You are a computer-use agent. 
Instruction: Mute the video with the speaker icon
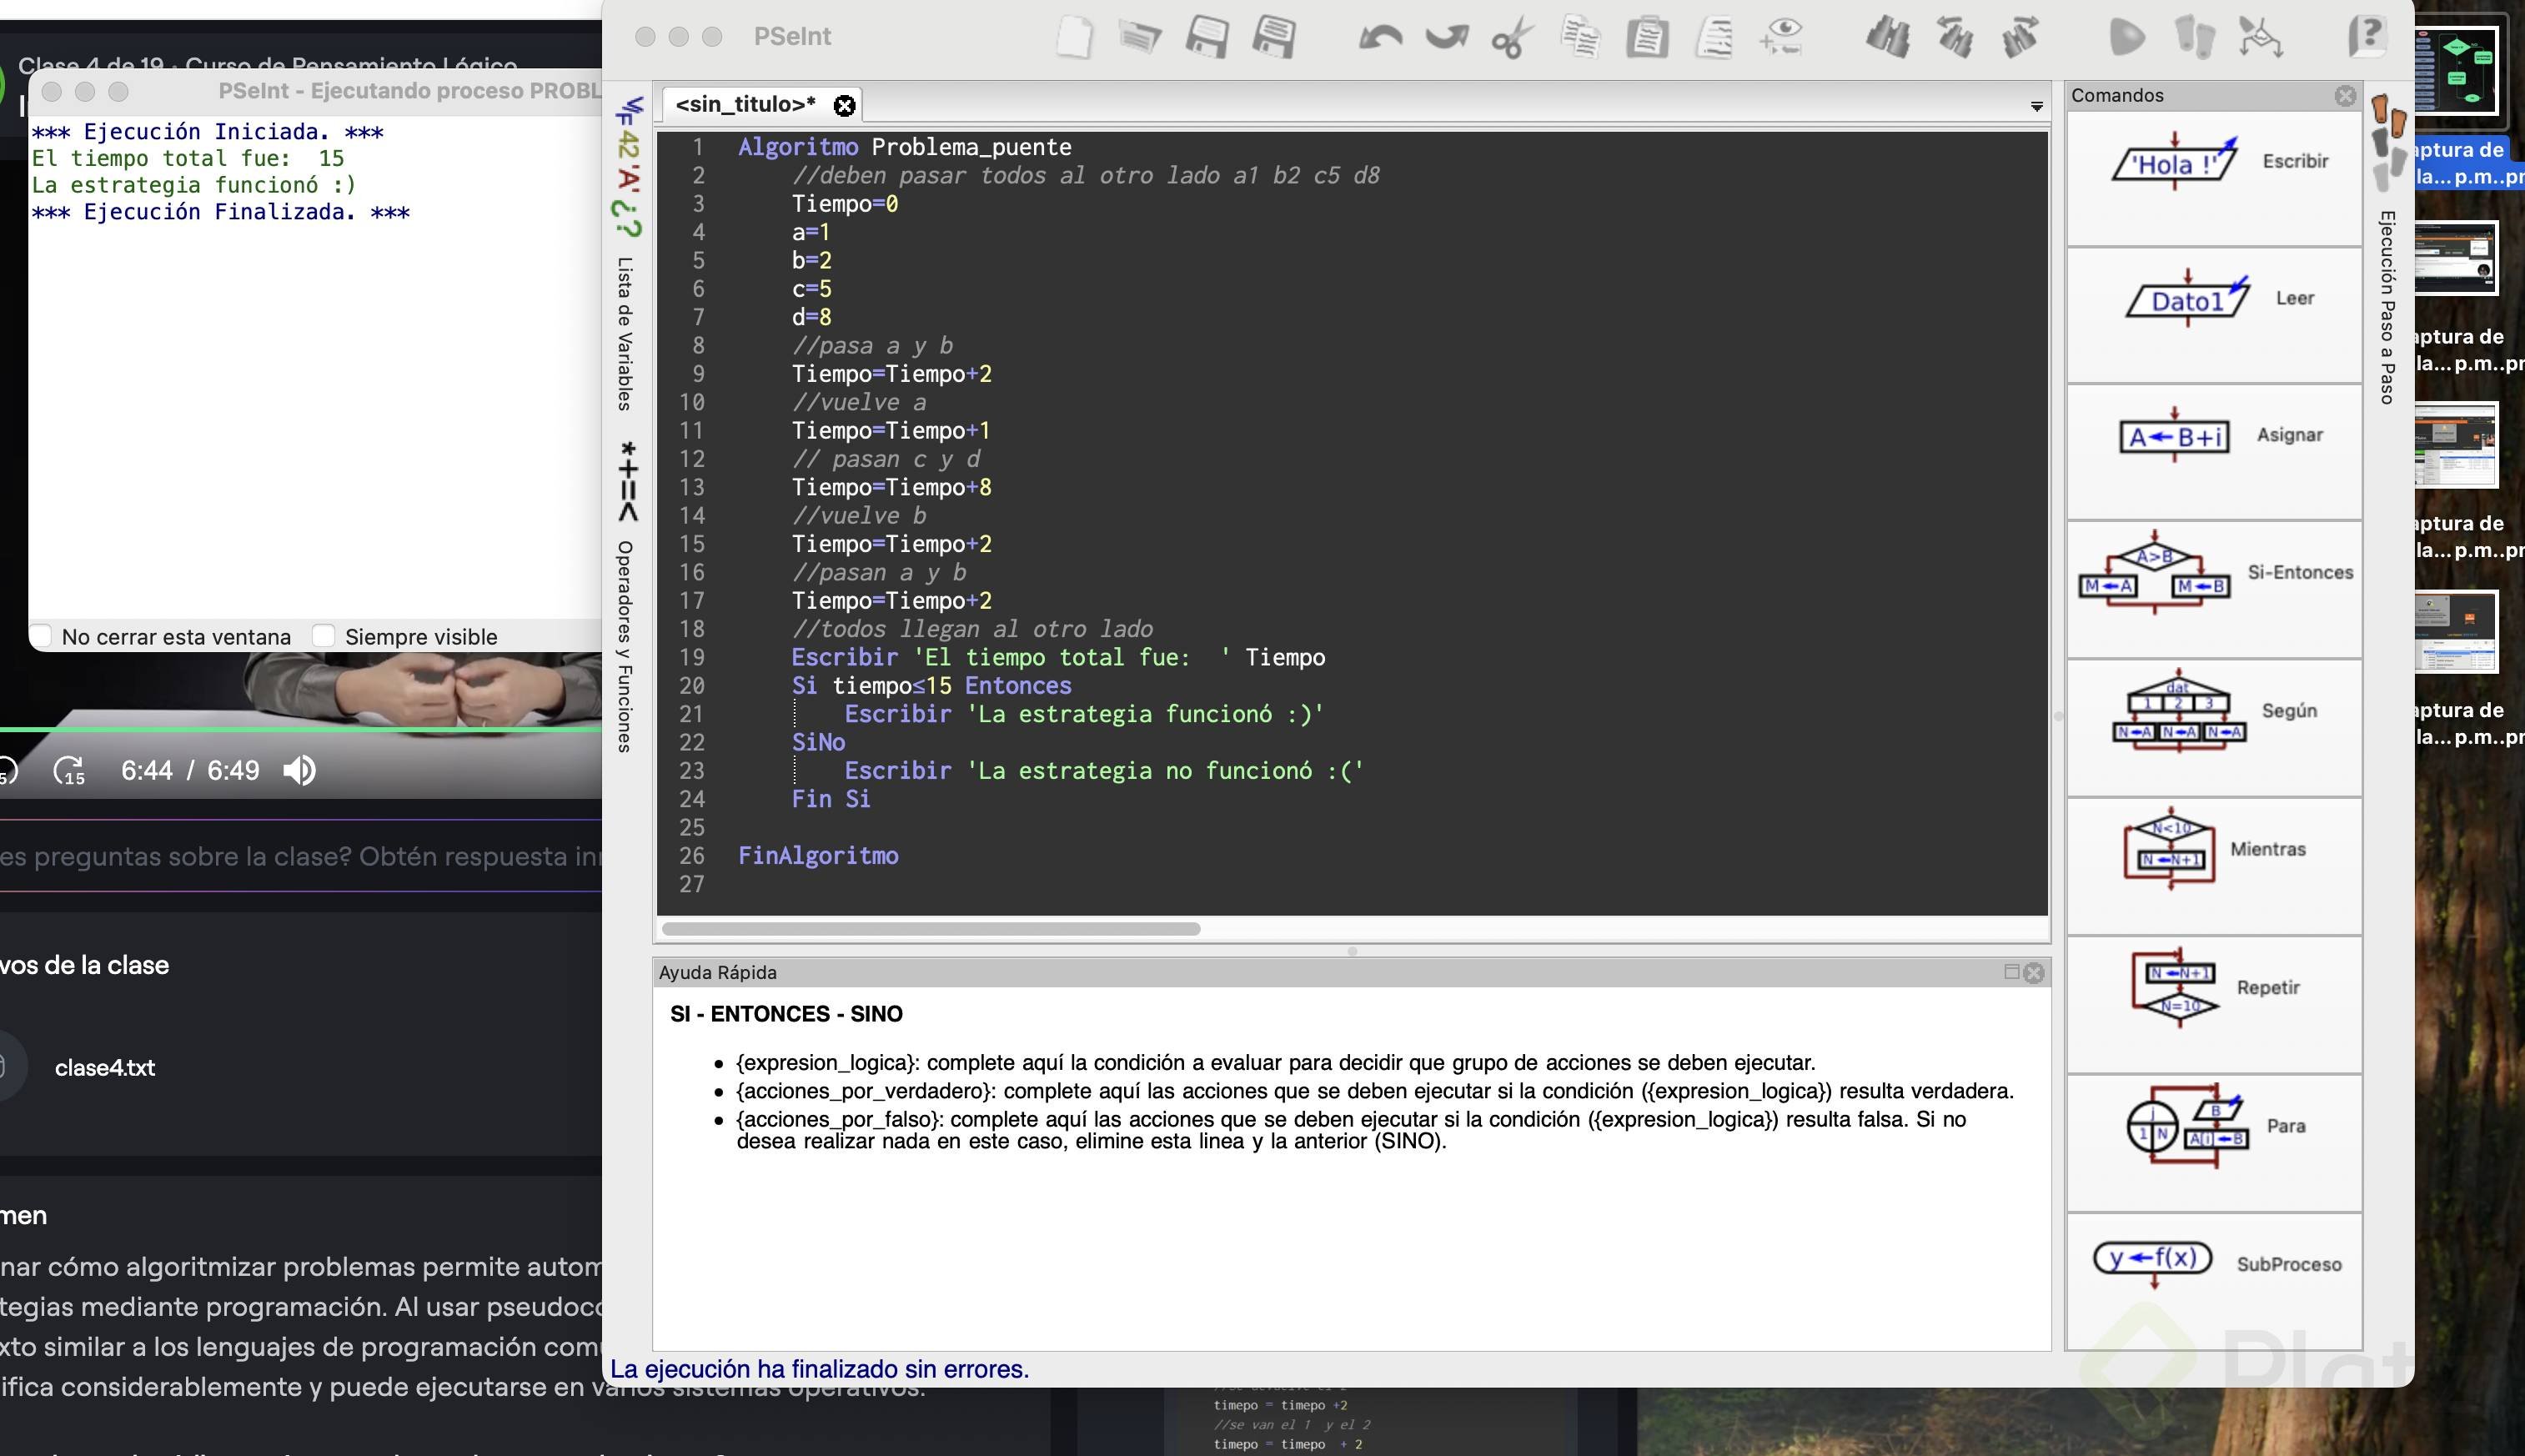click(x=299, y=770)
